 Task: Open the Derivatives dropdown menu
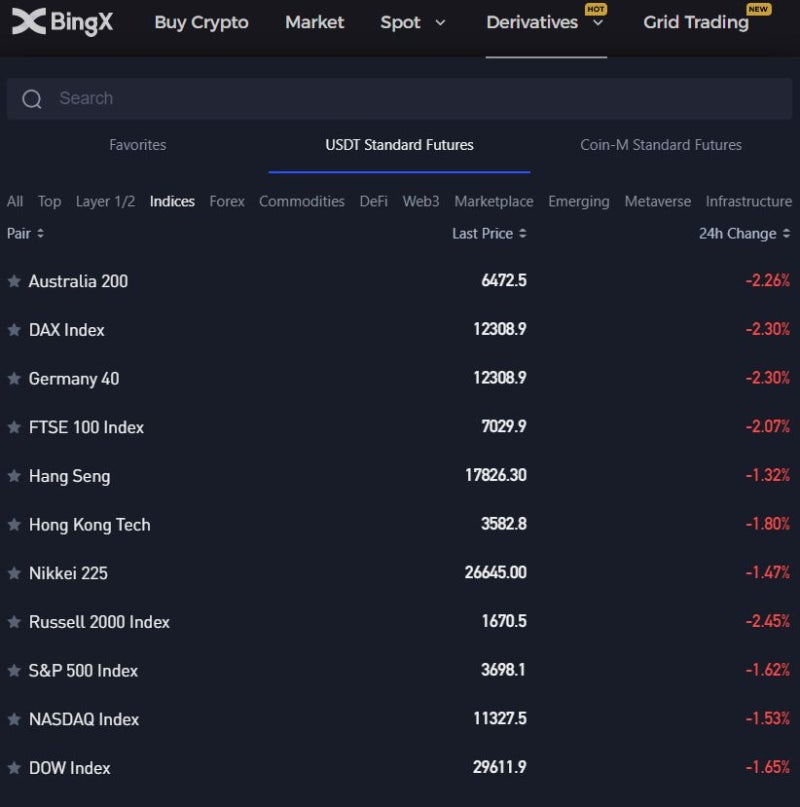click(x=545, y=22)
